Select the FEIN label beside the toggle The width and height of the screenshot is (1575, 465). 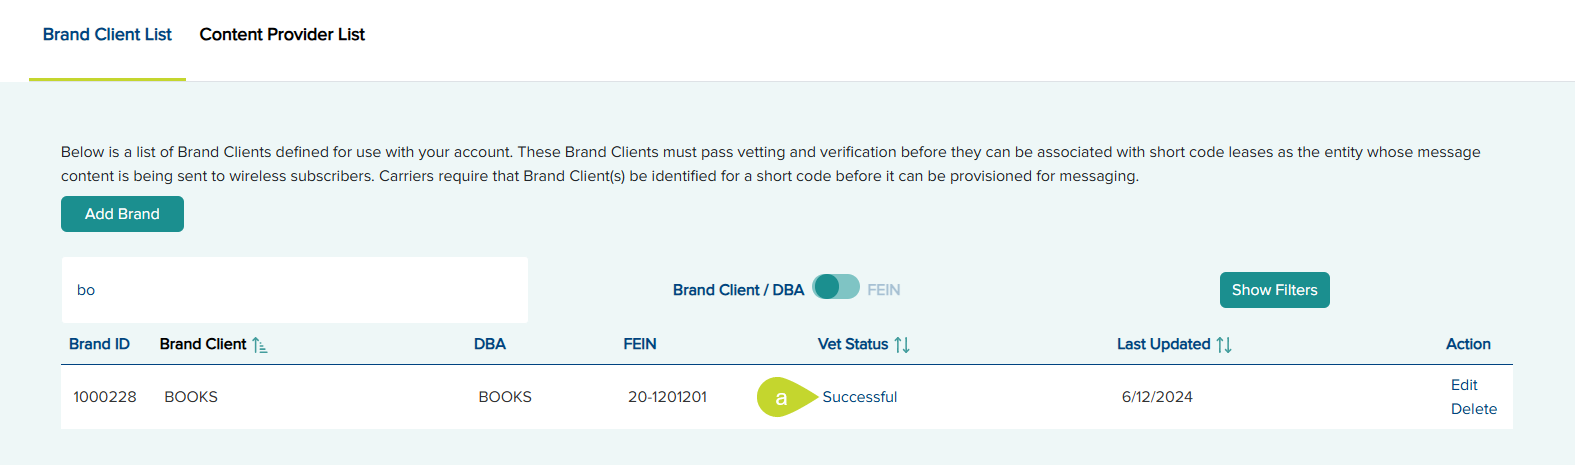click(x=883, y=290)
